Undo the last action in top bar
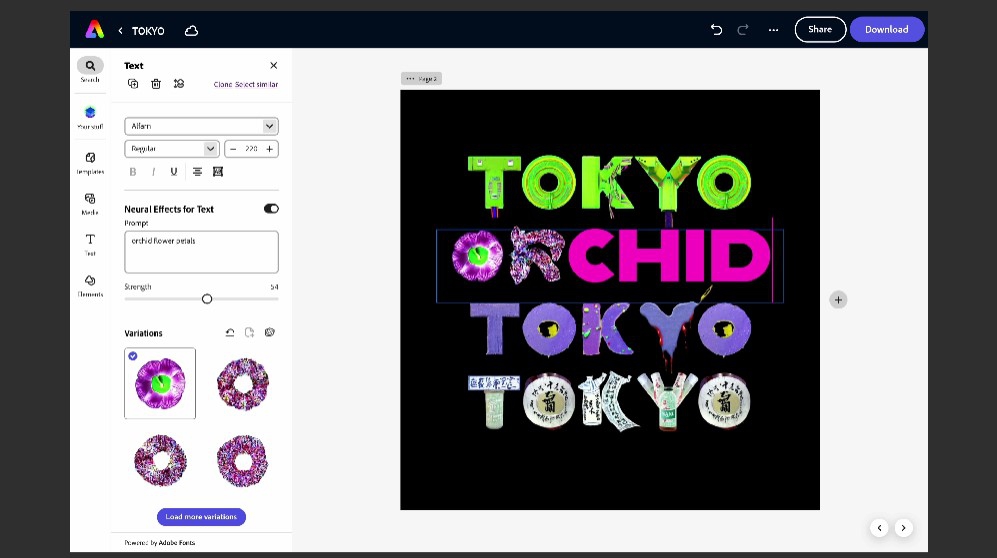The height and width of the screenshot is (558, 997). pos(716,30)
